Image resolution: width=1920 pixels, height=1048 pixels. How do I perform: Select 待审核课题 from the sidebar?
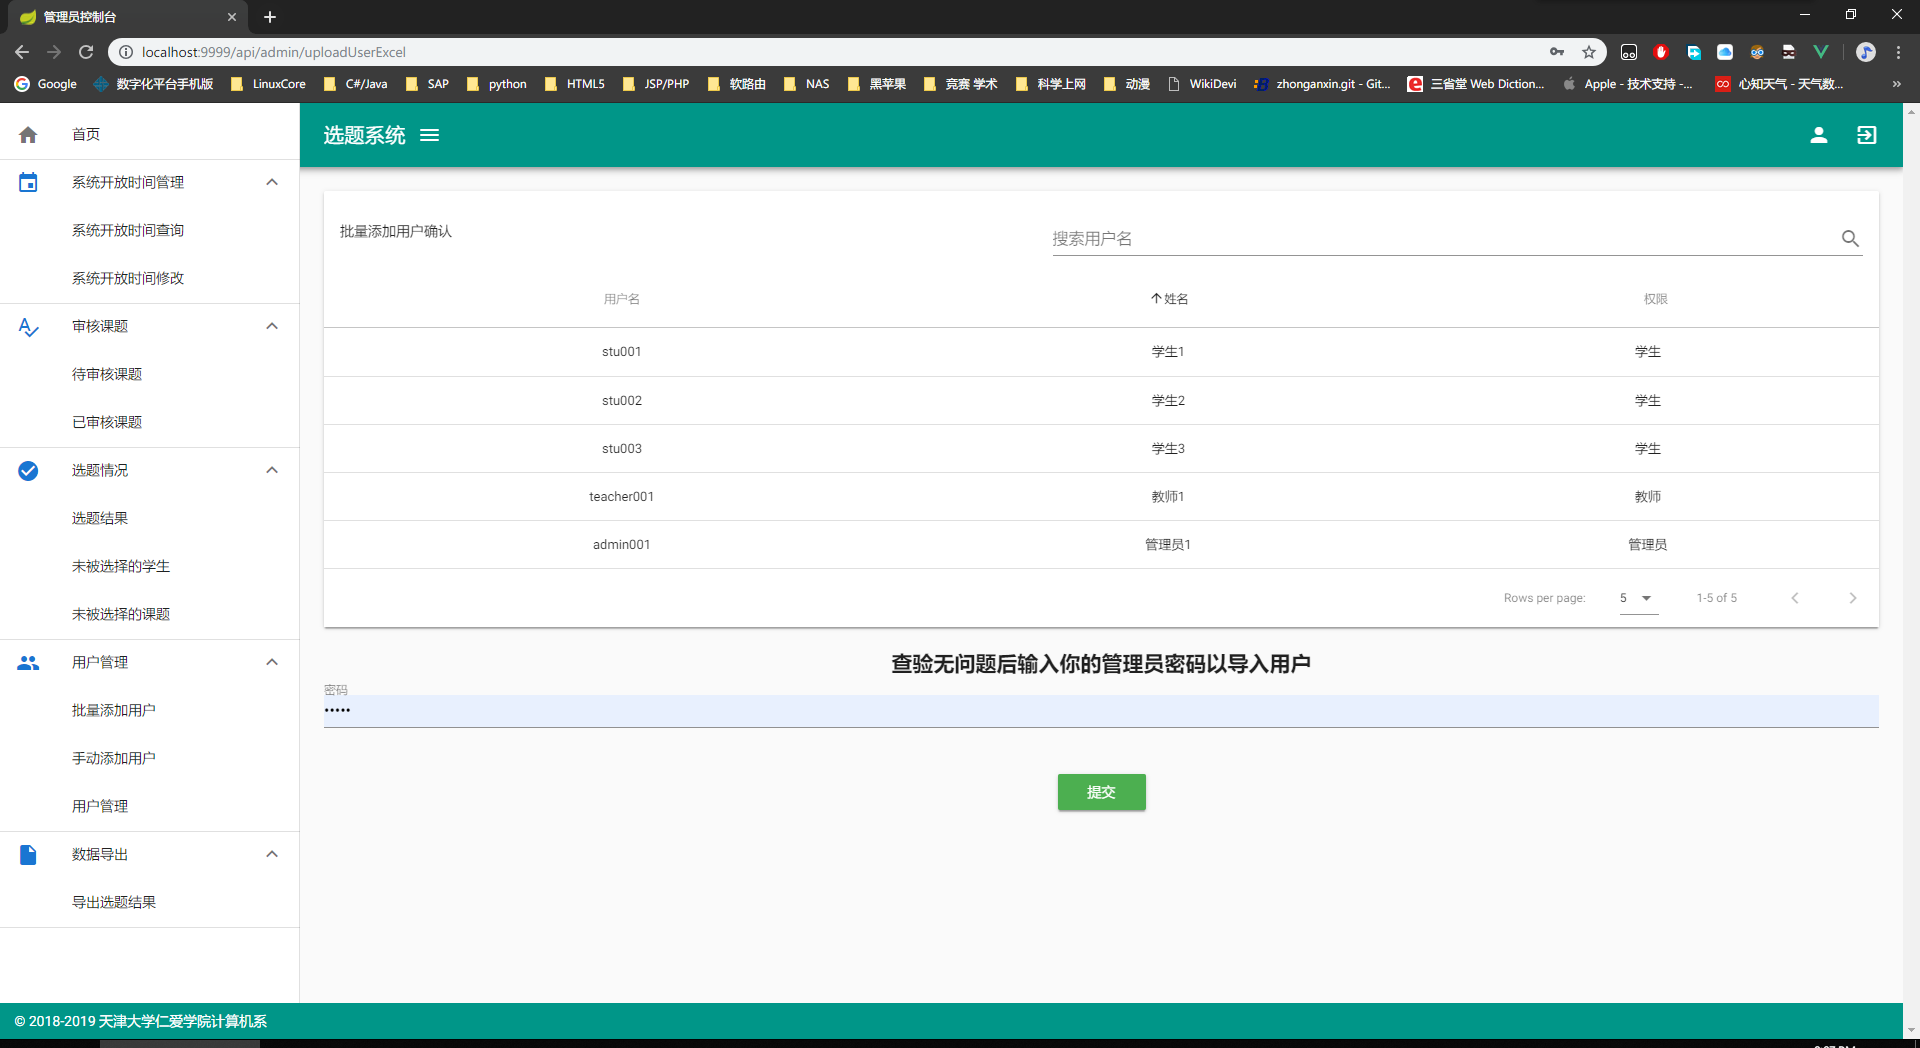(107, 374)
